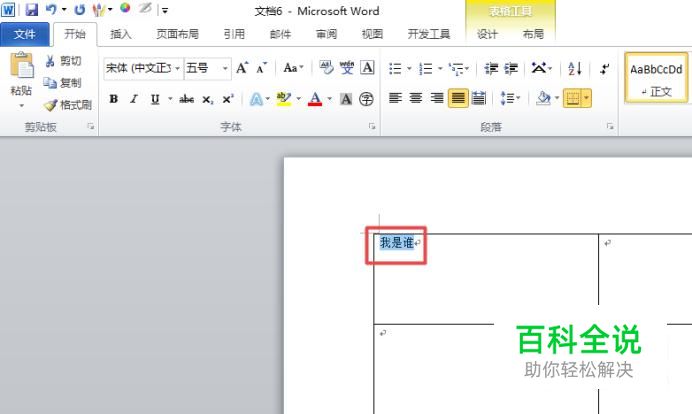Screen dimensions: 692x414
Task: Toggle Show/Hide paragraph marks icon
Action: pos(604,68)
